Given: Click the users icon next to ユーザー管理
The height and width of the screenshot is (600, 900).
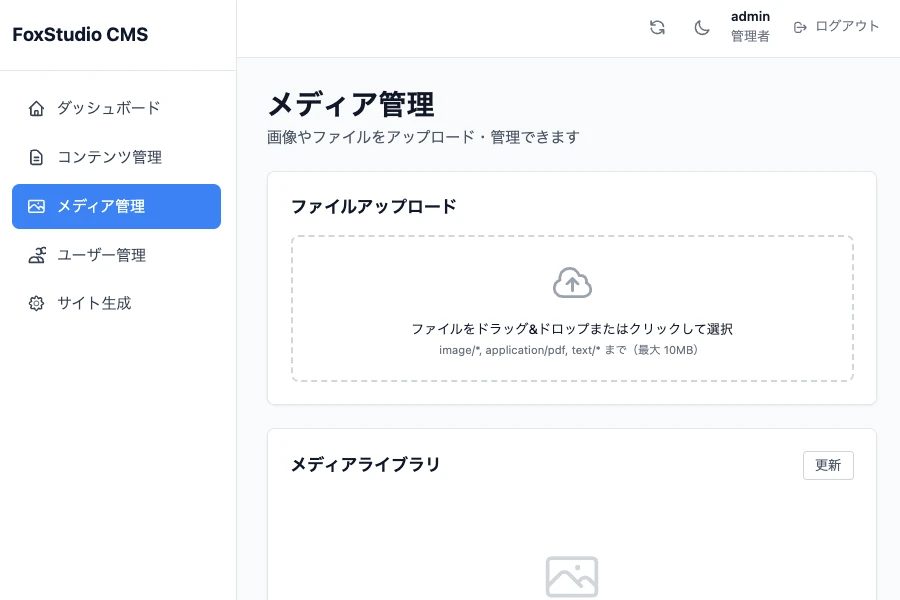Looking at the screenshot, I should tap(37, 255).
